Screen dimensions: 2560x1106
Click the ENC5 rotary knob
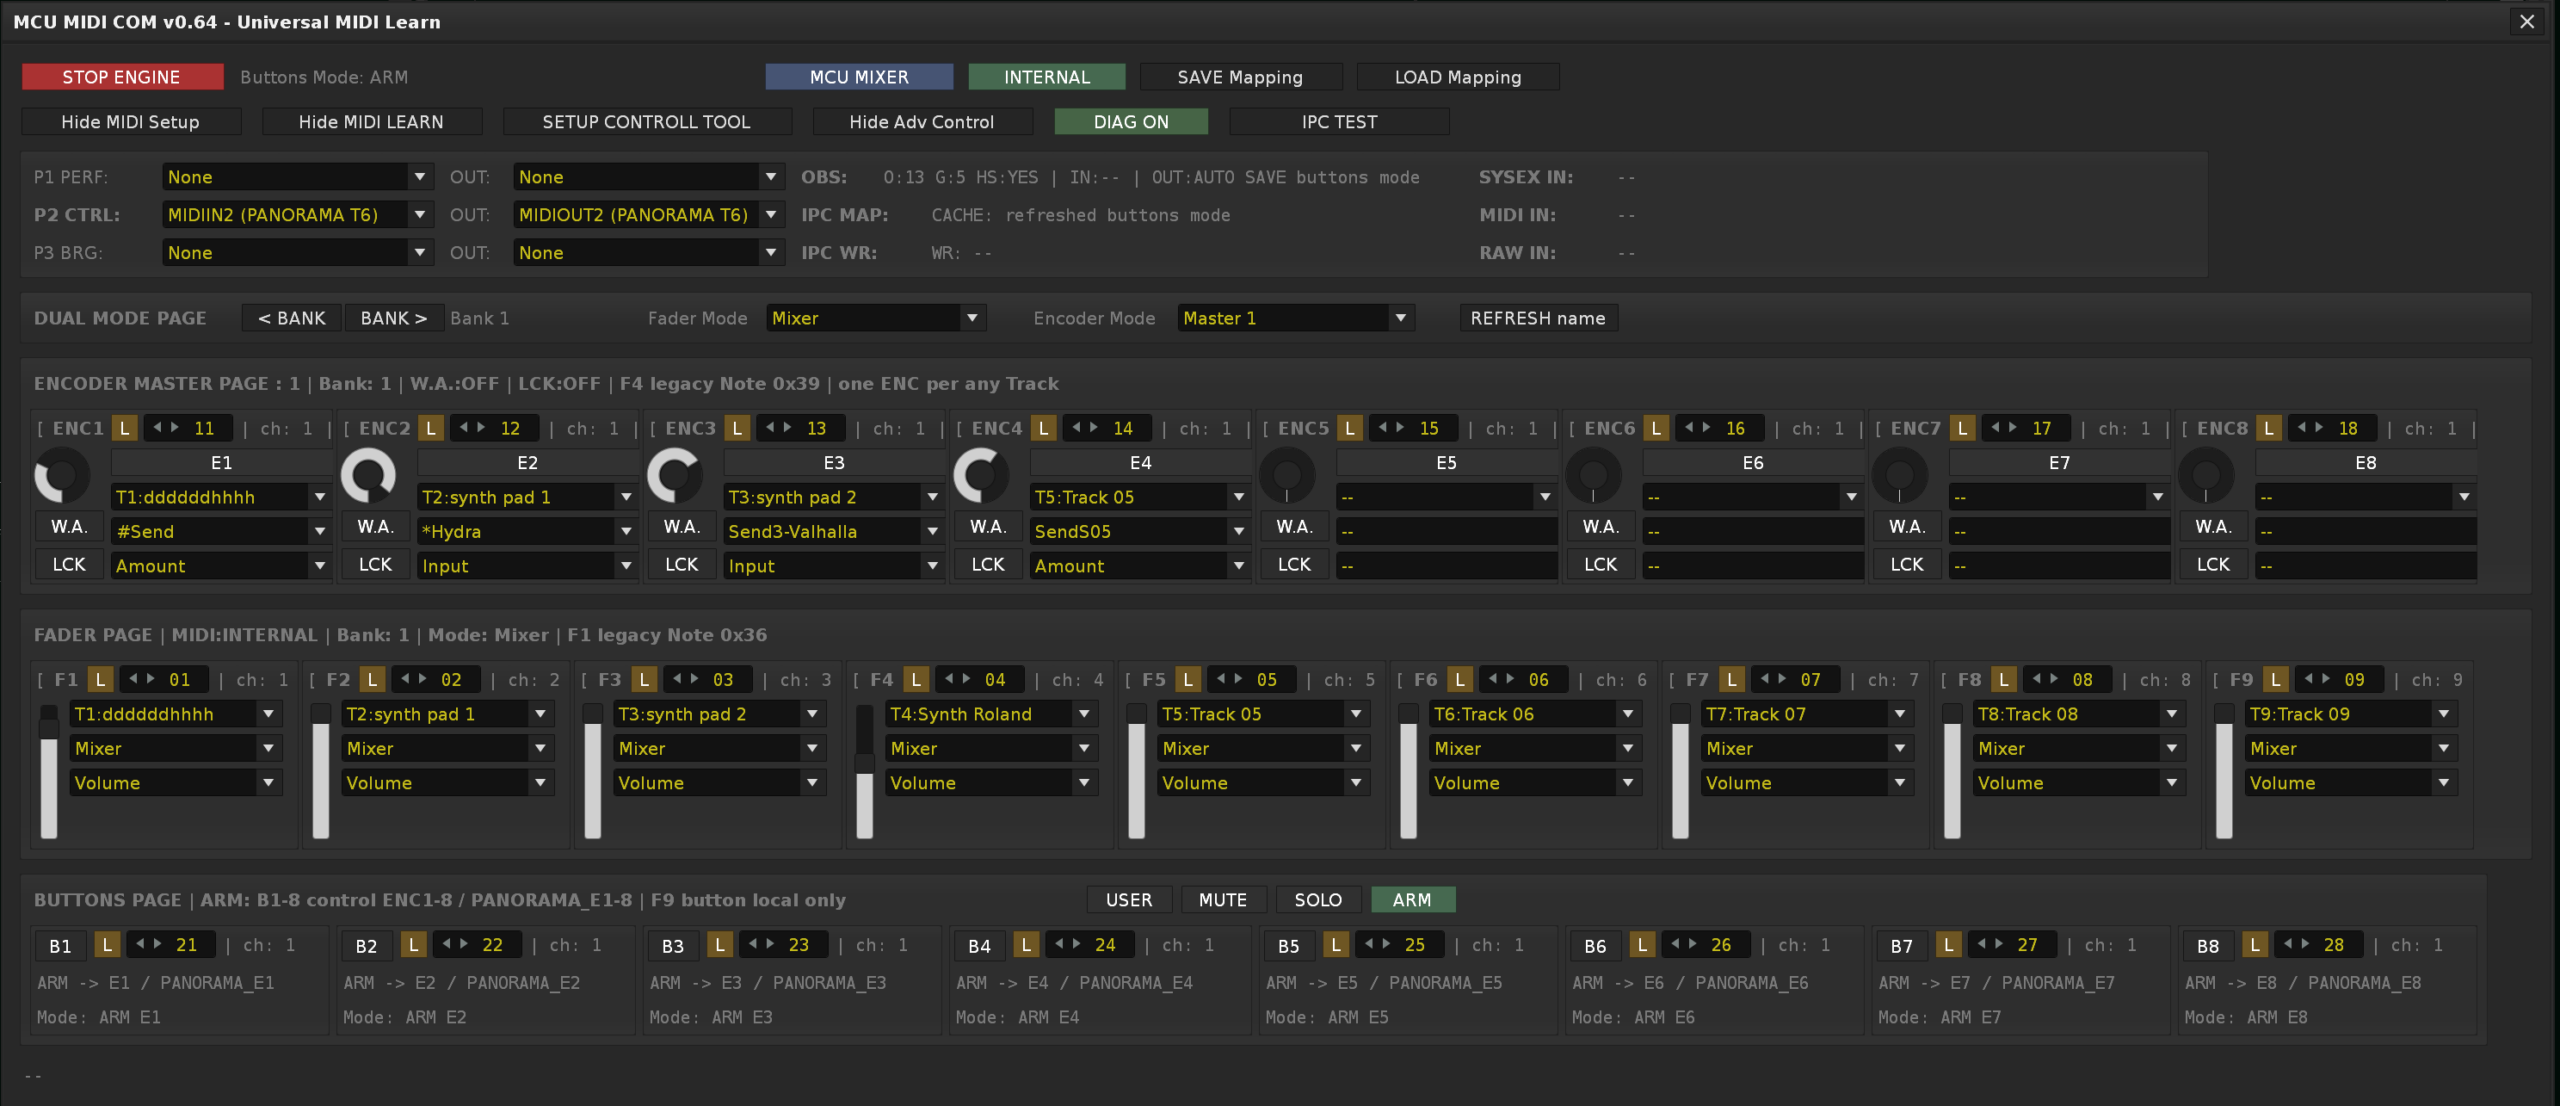pos(1287,476)
